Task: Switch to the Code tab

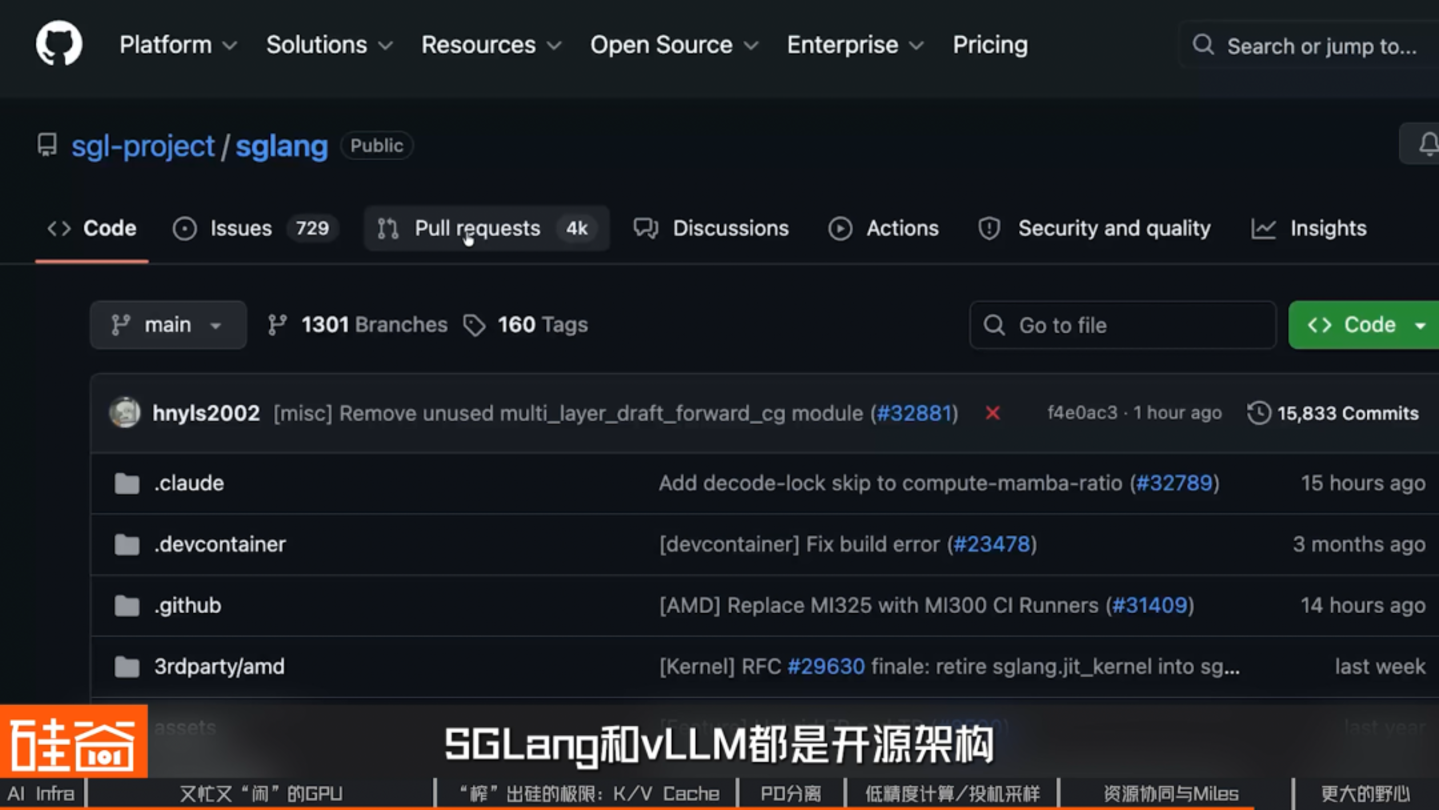Action: [92, 228]
